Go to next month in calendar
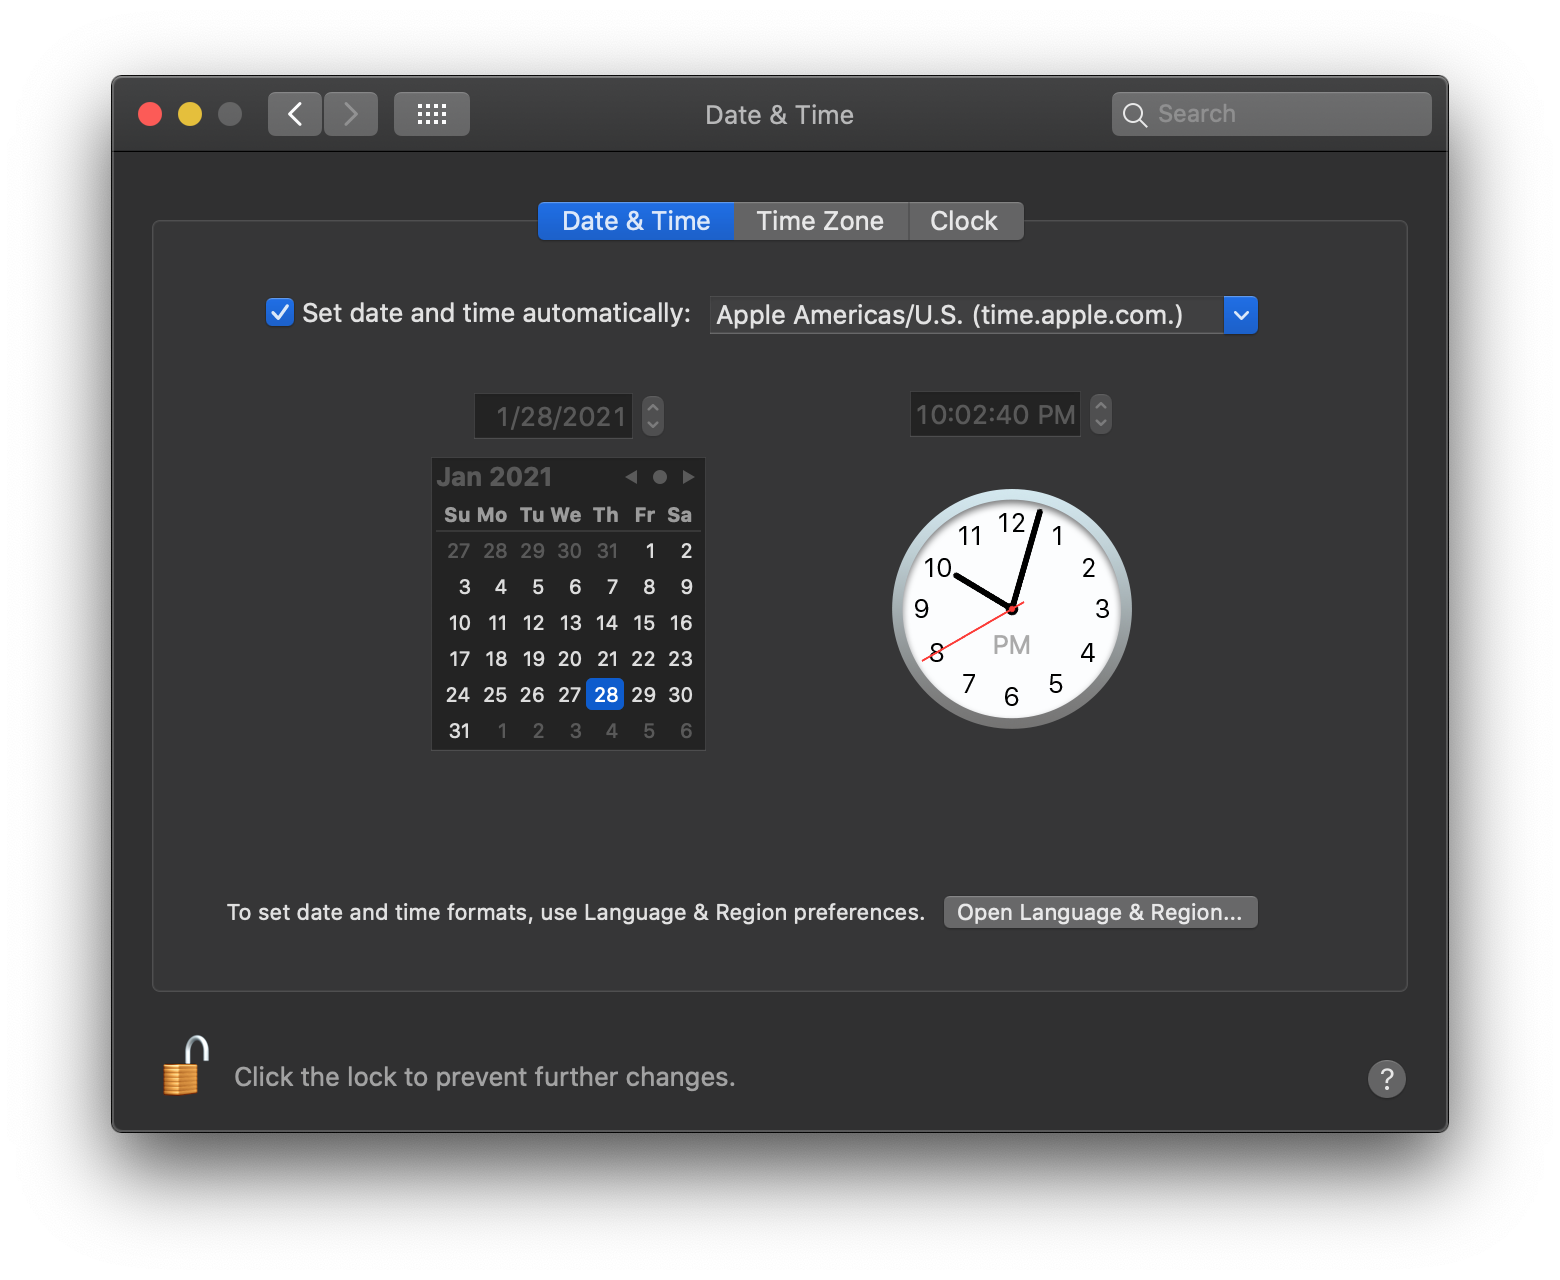1560x1280 pixels. coord(688,477)
